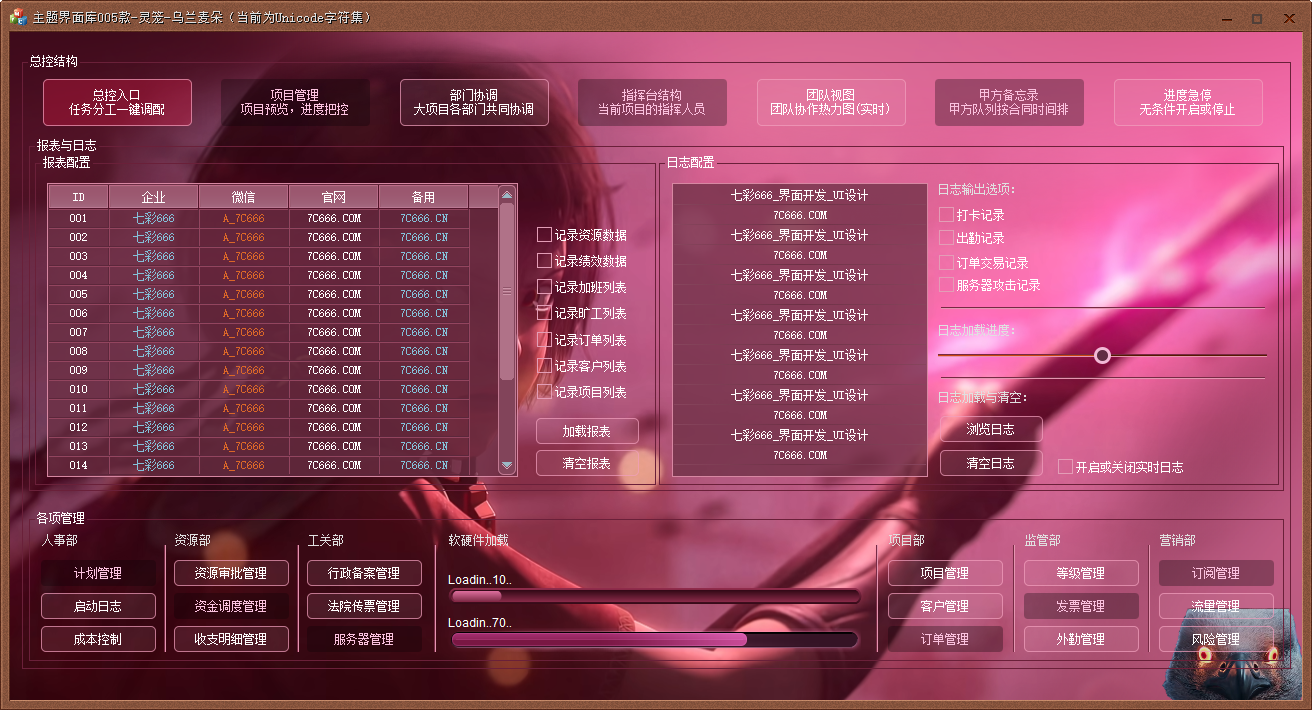The width and height of the screenshot is (1312, 710).
Task: Enable the 记录资源数据 checkbox
Action: 544,235
